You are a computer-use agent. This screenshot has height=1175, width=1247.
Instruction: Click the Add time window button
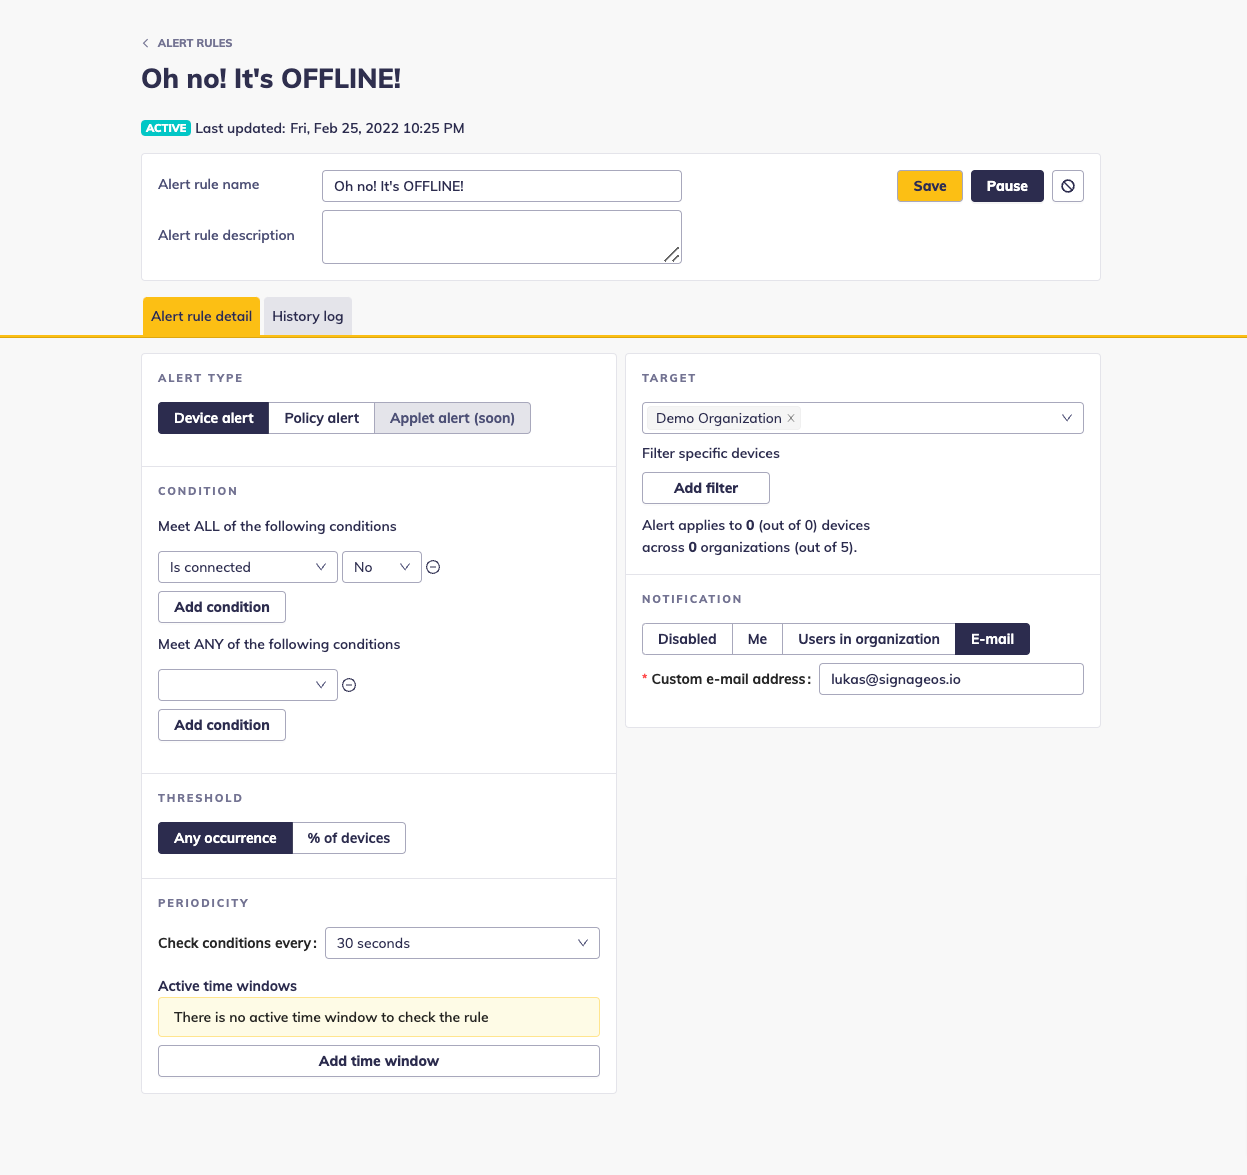coord(379,1061)
